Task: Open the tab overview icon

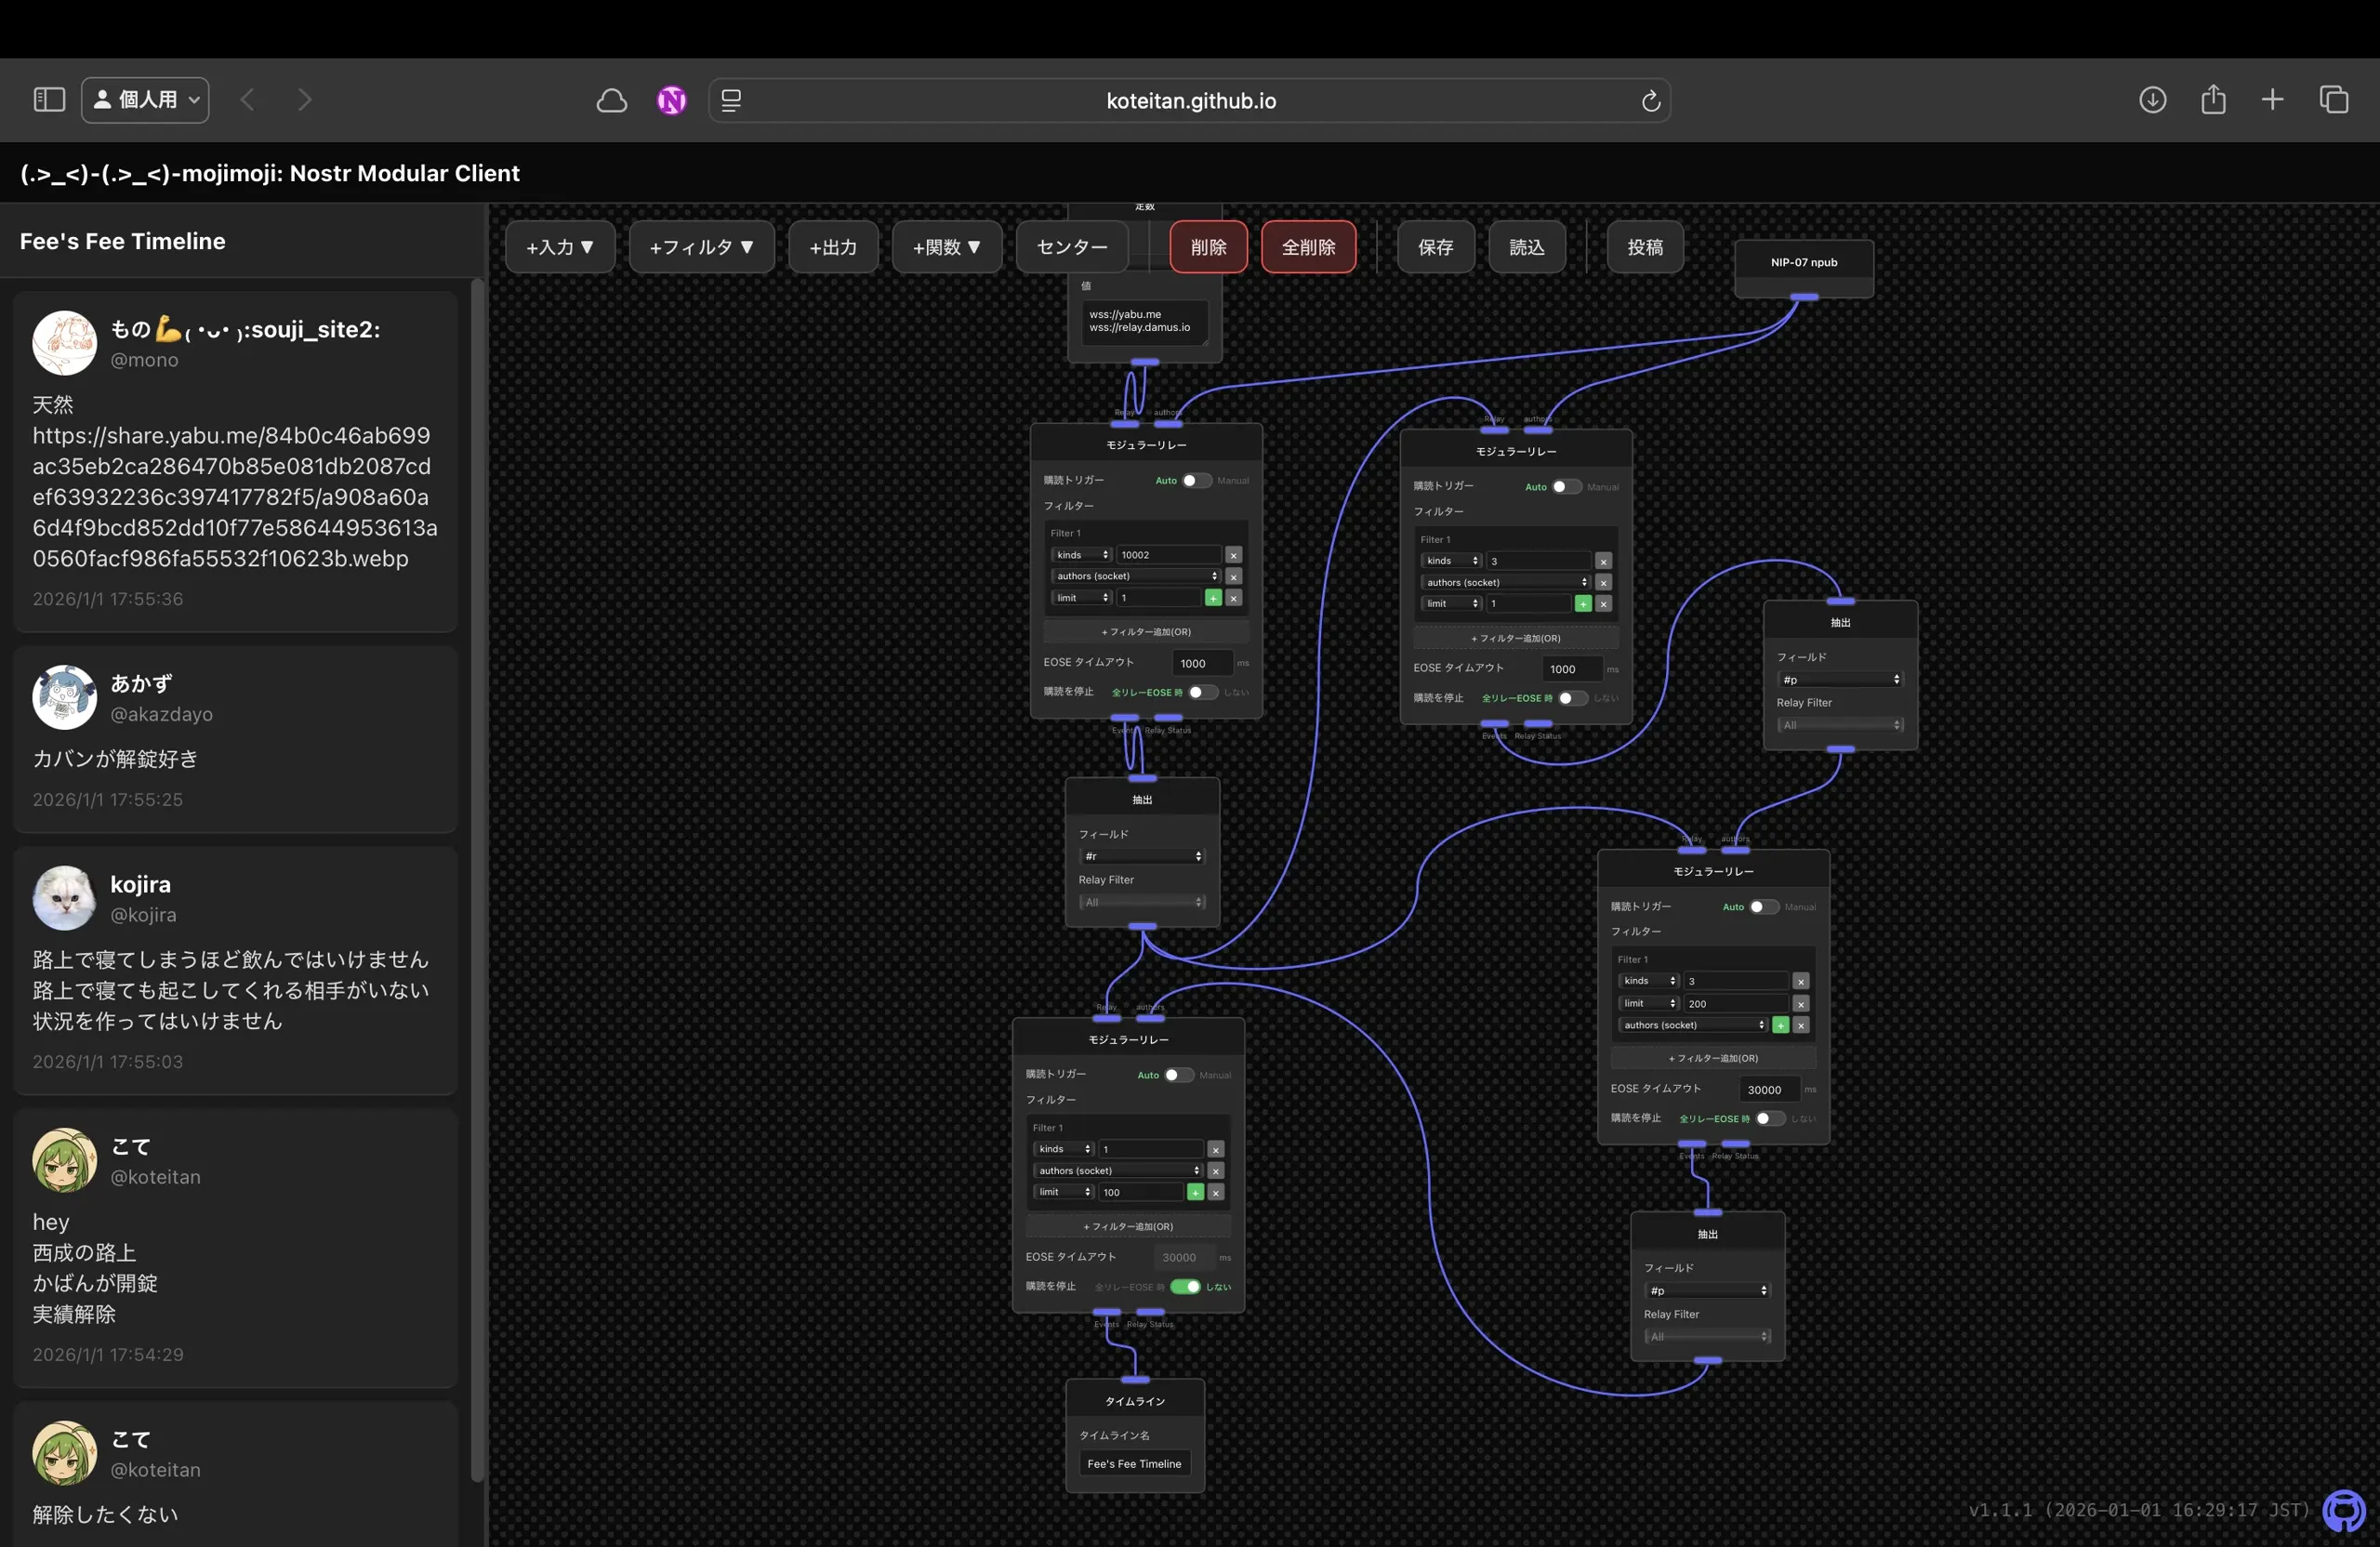Action: (2333, 100)
